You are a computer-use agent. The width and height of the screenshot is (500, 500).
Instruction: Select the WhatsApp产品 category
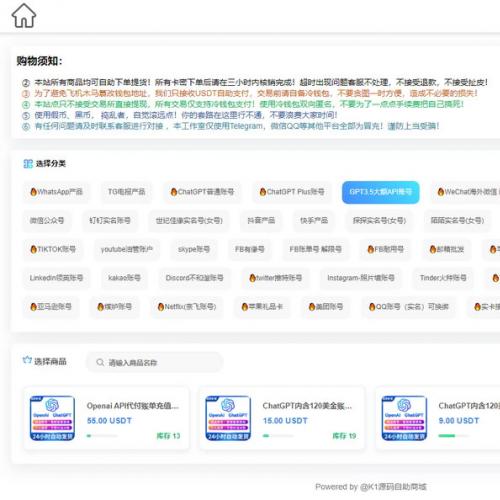coord(56,192)
